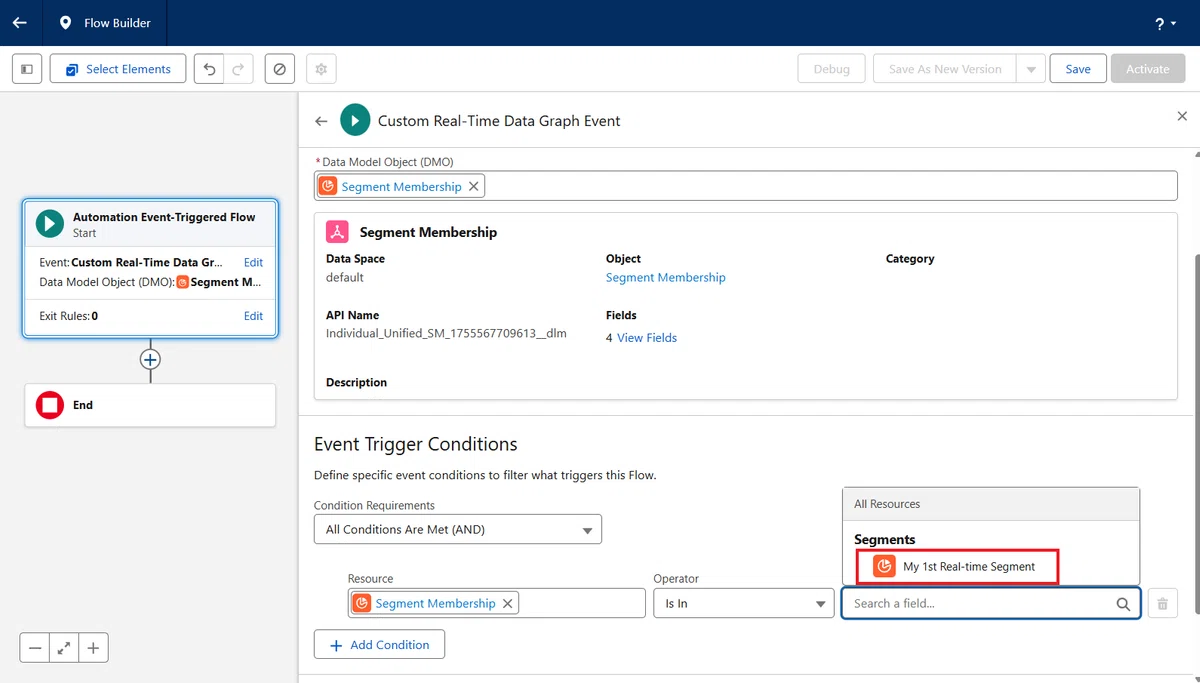
Task: Remove Segment Membership pill from Resource field
Action: tap(508, 603)
